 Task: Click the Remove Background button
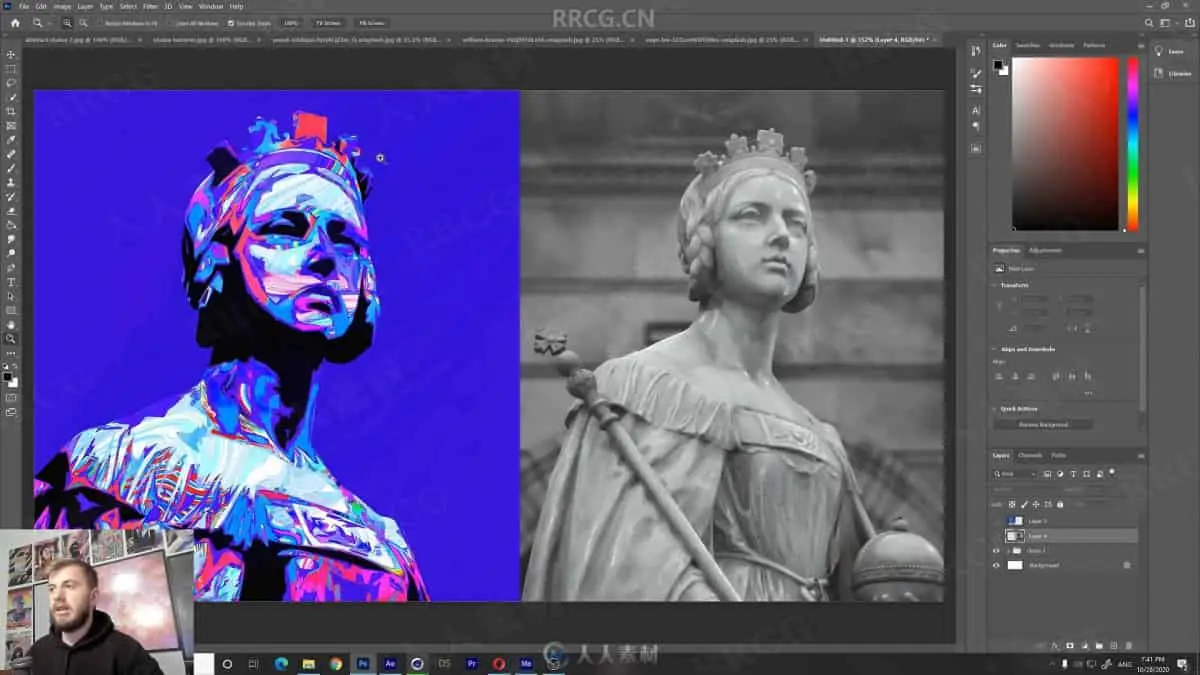click(x=1043, y=424)
